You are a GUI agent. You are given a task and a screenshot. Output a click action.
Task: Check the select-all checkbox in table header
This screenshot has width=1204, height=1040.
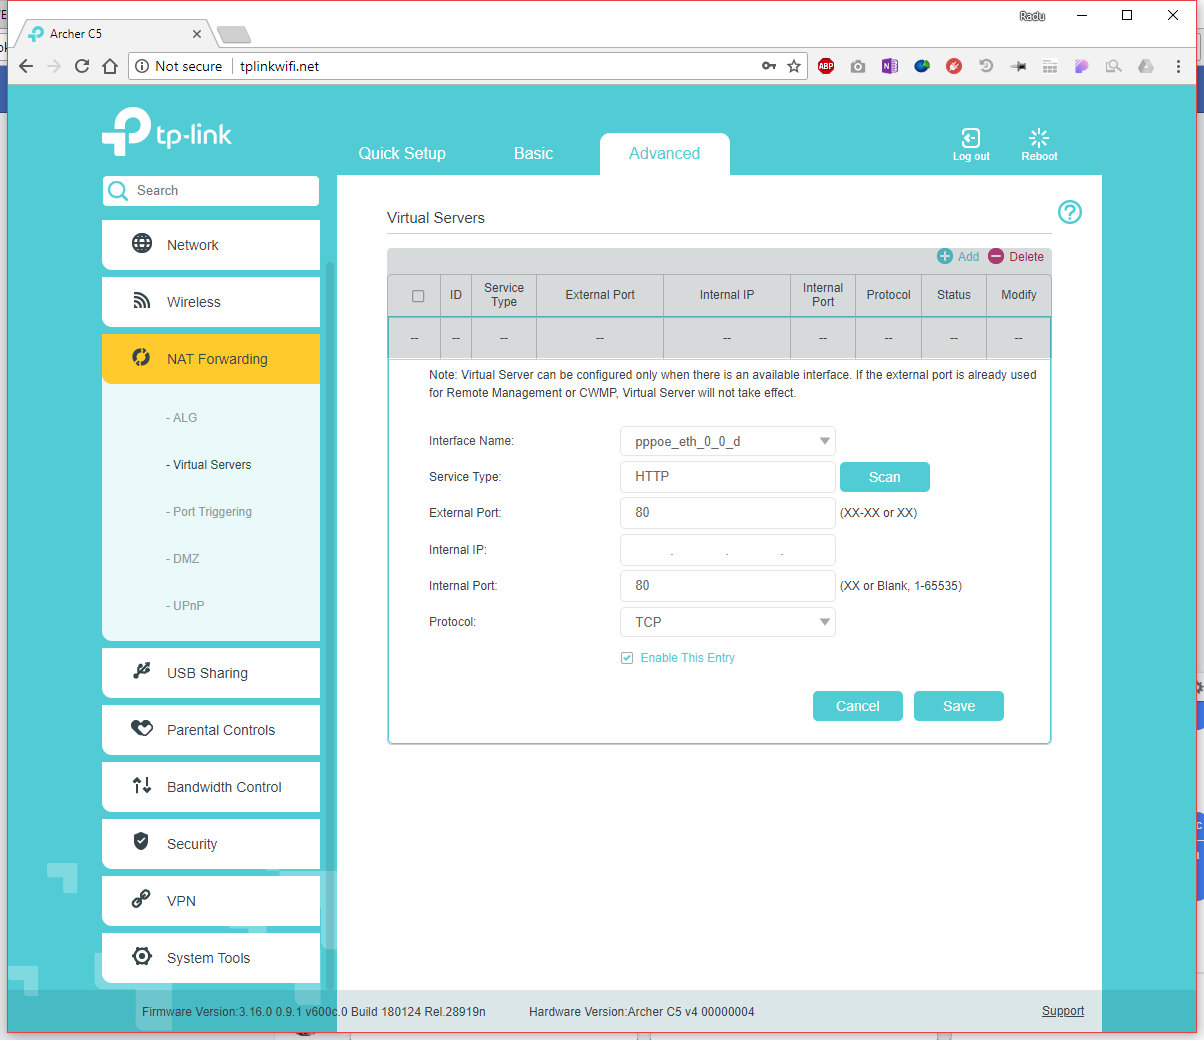pos(418,296)
